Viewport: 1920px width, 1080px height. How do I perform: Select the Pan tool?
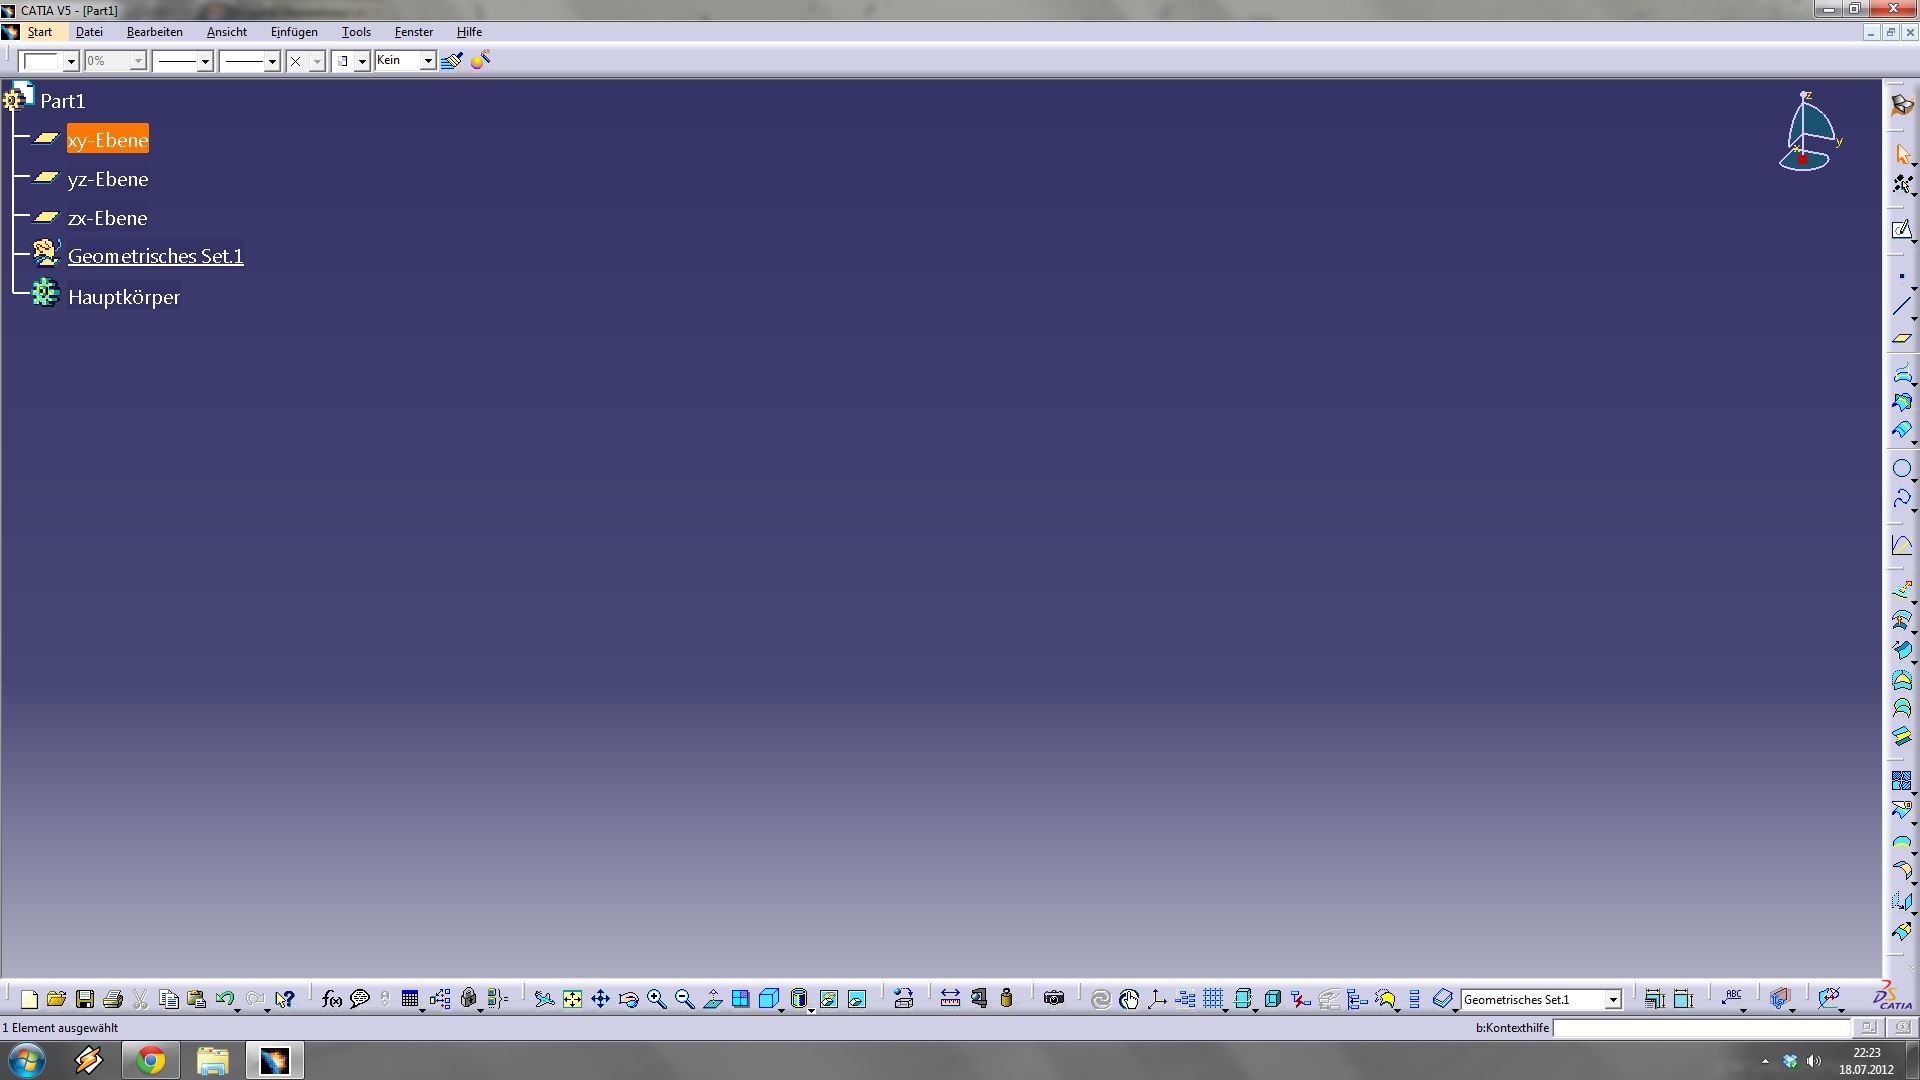[600, 999]
